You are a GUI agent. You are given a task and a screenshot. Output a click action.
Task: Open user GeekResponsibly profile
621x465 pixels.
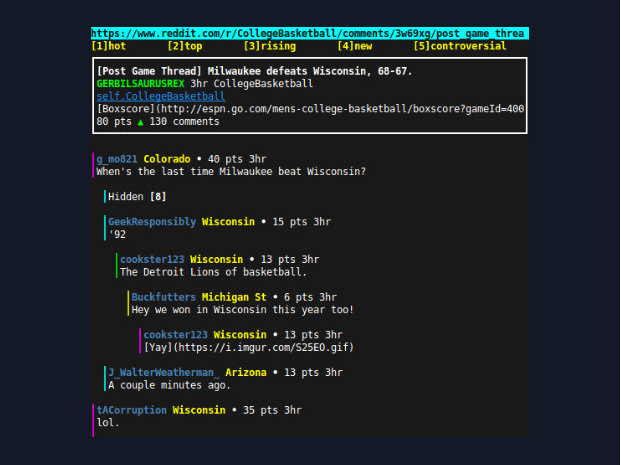click(152, 222)
